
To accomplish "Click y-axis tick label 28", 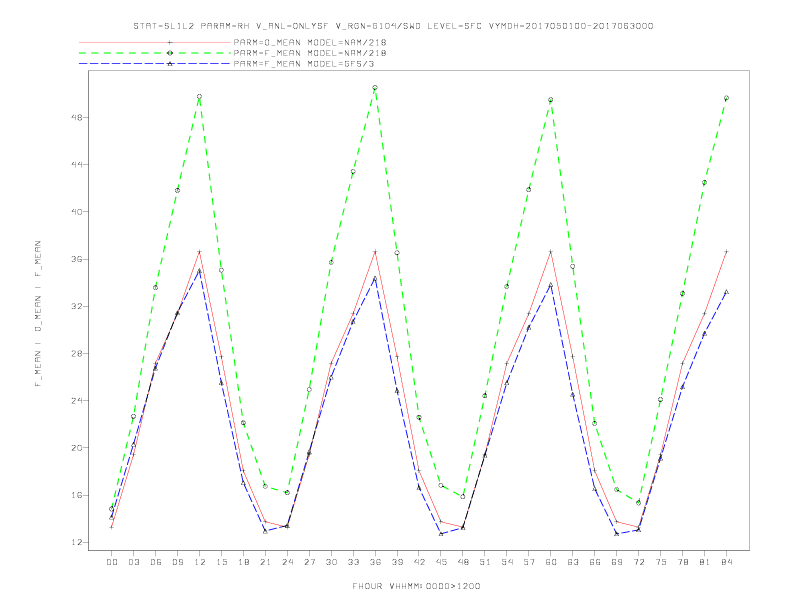I will click(77, 353).
